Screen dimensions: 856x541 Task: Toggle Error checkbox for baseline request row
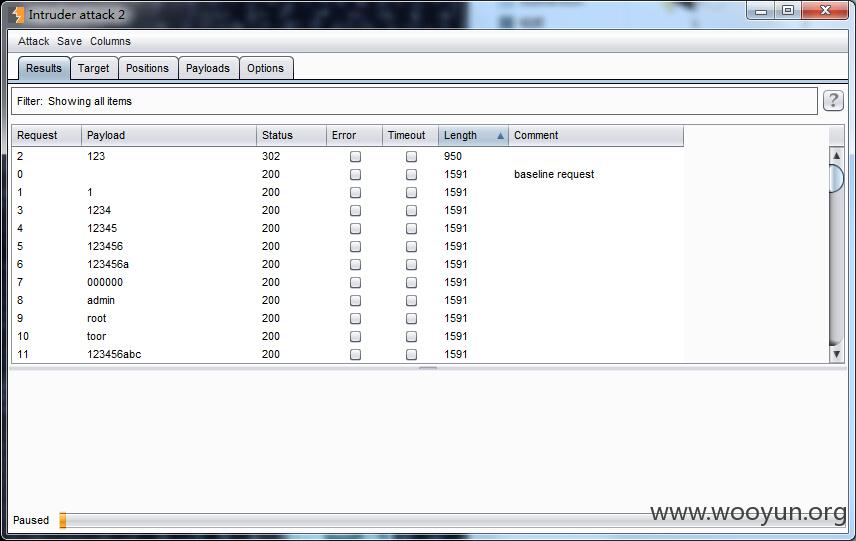(355, 175)
